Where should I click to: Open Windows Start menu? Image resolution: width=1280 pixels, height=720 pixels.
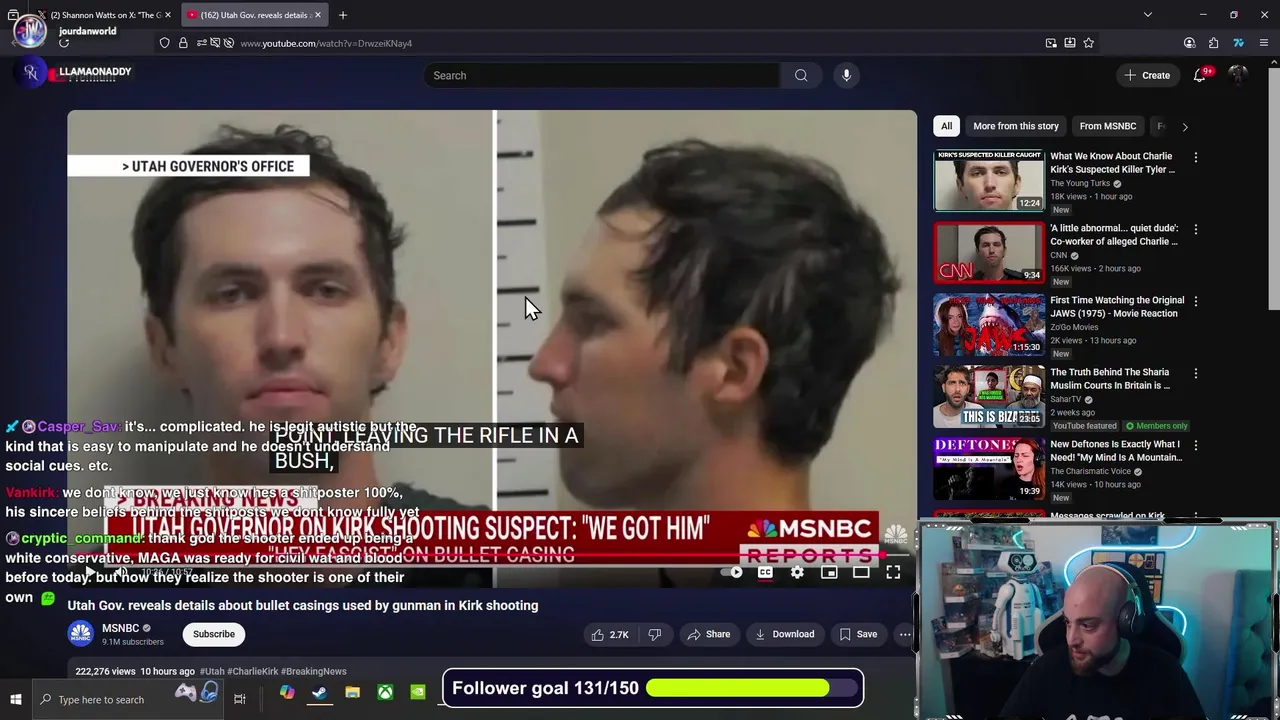pos(16,699)
